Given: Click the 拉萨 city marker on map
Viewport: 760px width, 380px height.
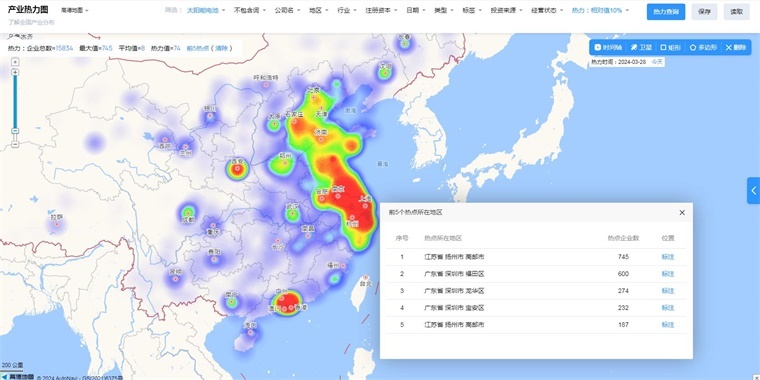Looking at the screenshot, I should (57, 224).
